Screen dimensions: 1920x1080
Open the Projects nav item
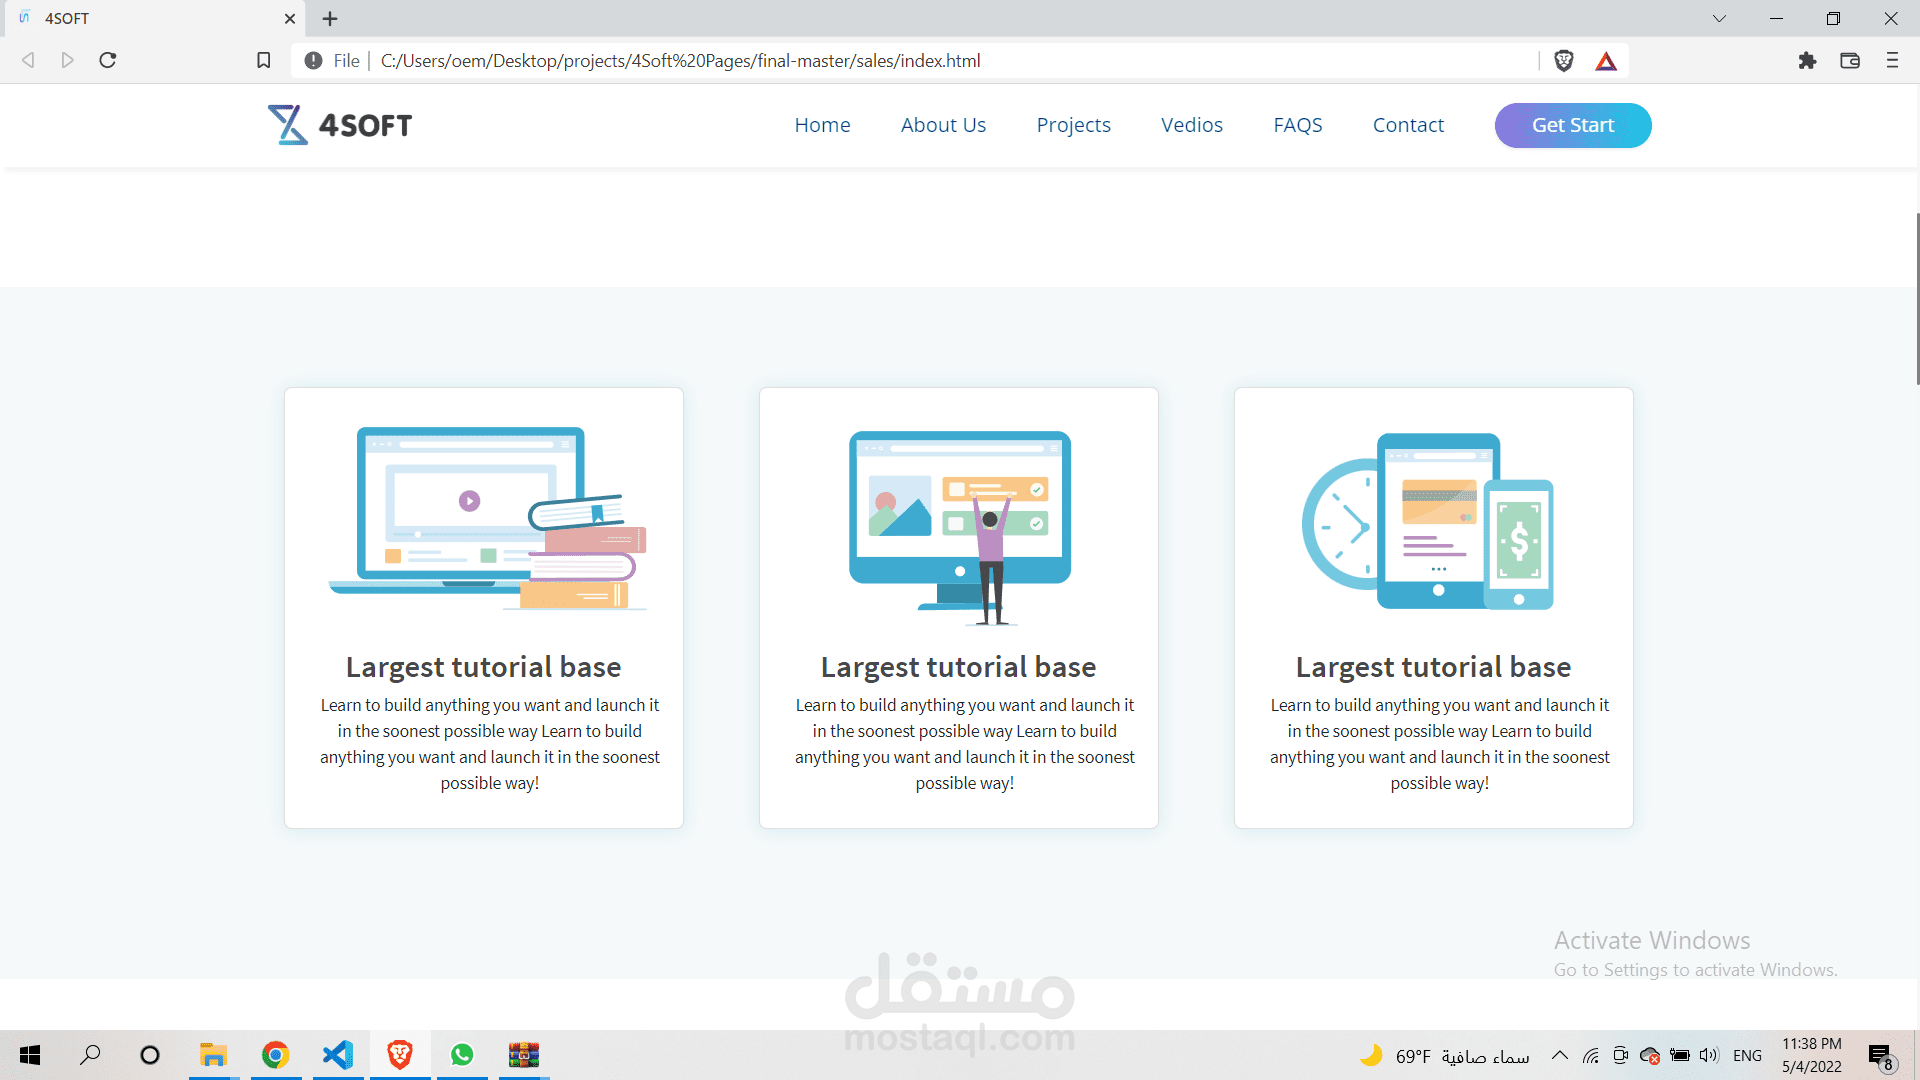click(x=1073, y=125)
